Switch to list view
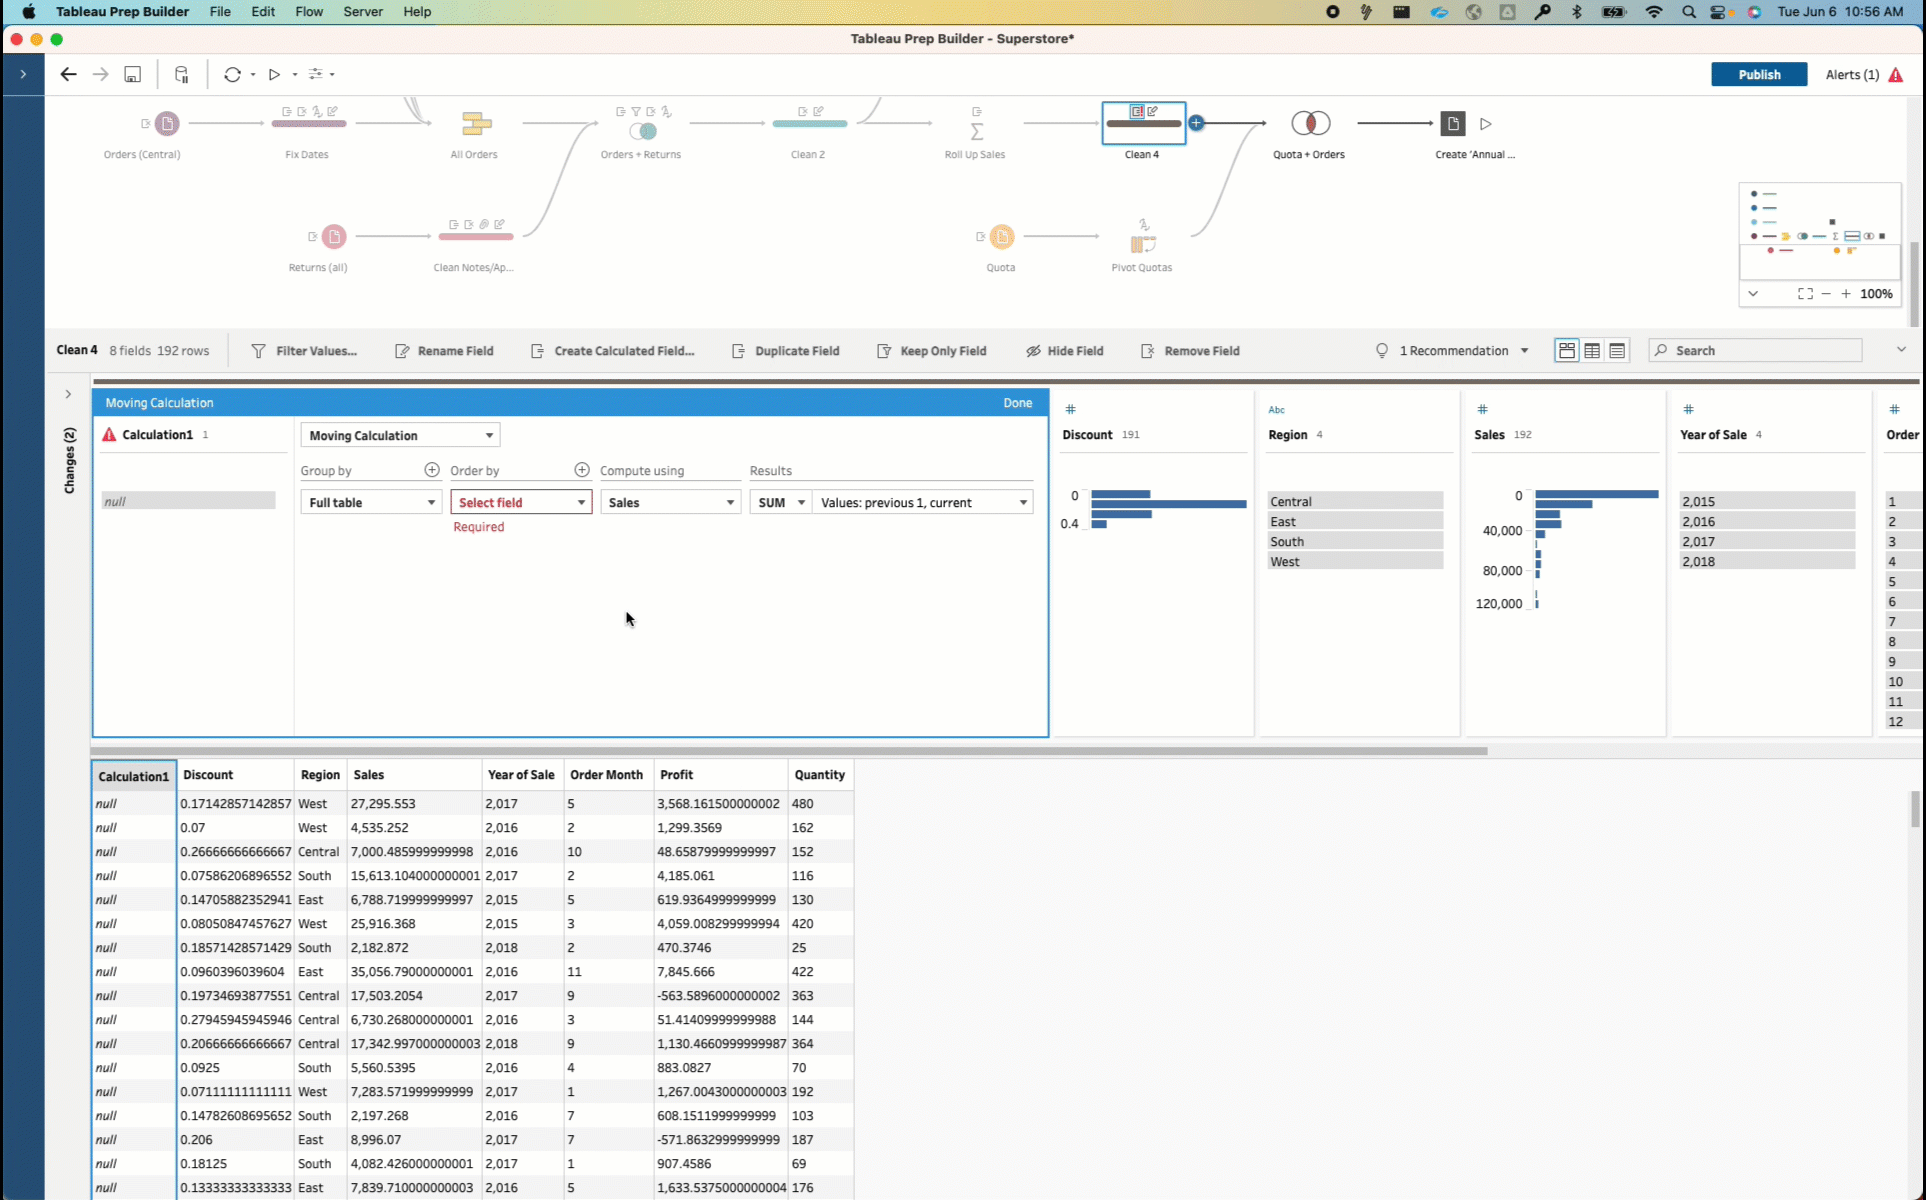 point(1617,351)
